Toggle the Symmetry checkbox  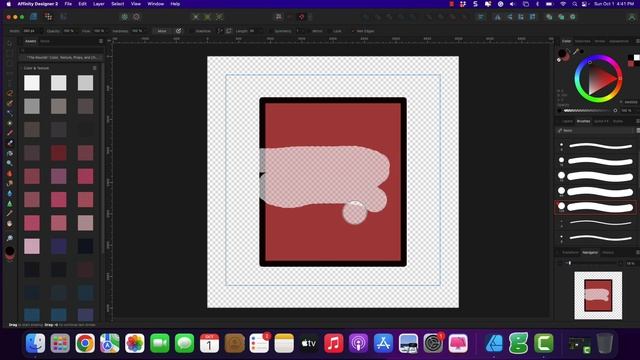[x=271, y=31]
